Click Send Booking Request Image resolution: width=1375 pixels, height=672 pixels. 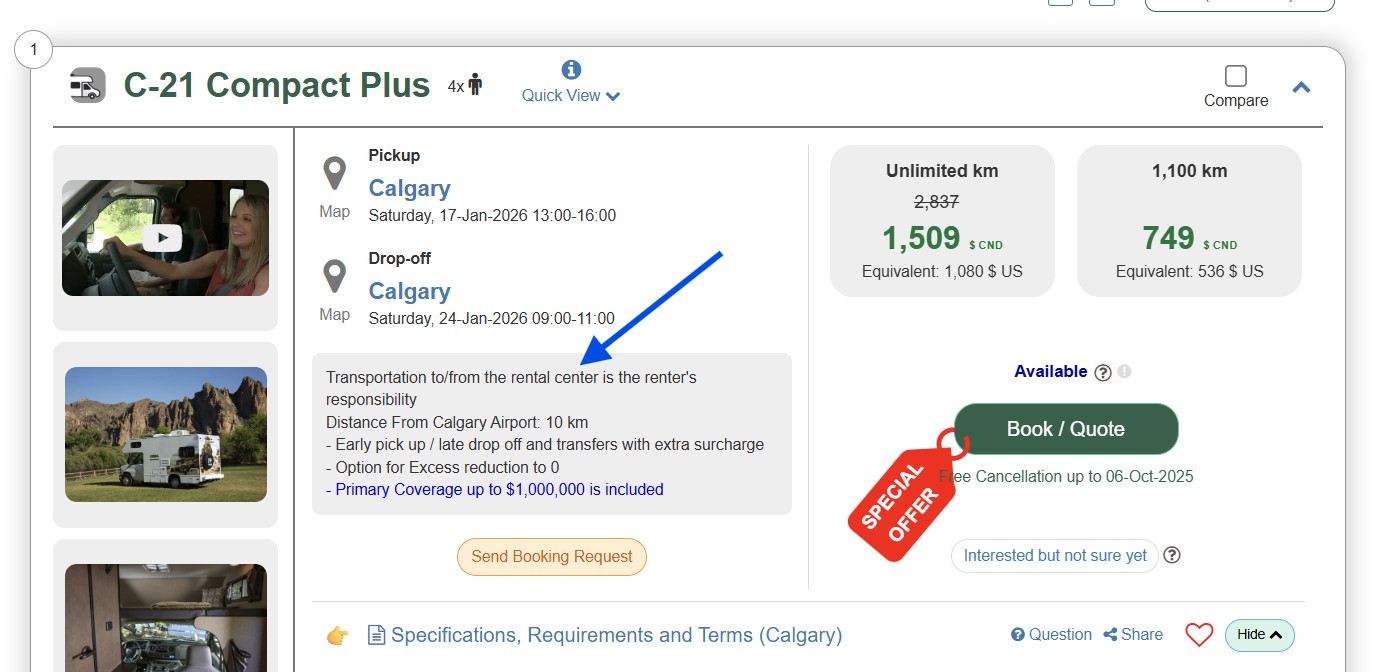tap(552, 557)
